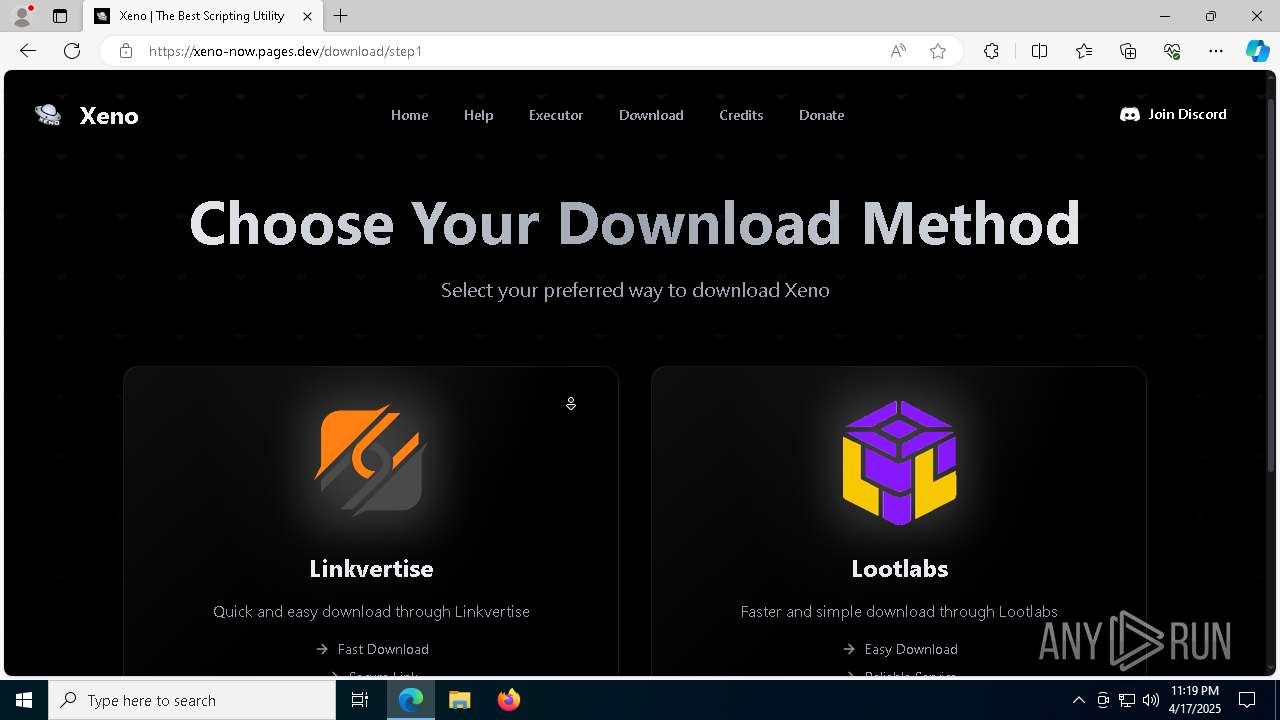Select the Lootlabs card title

899,568
